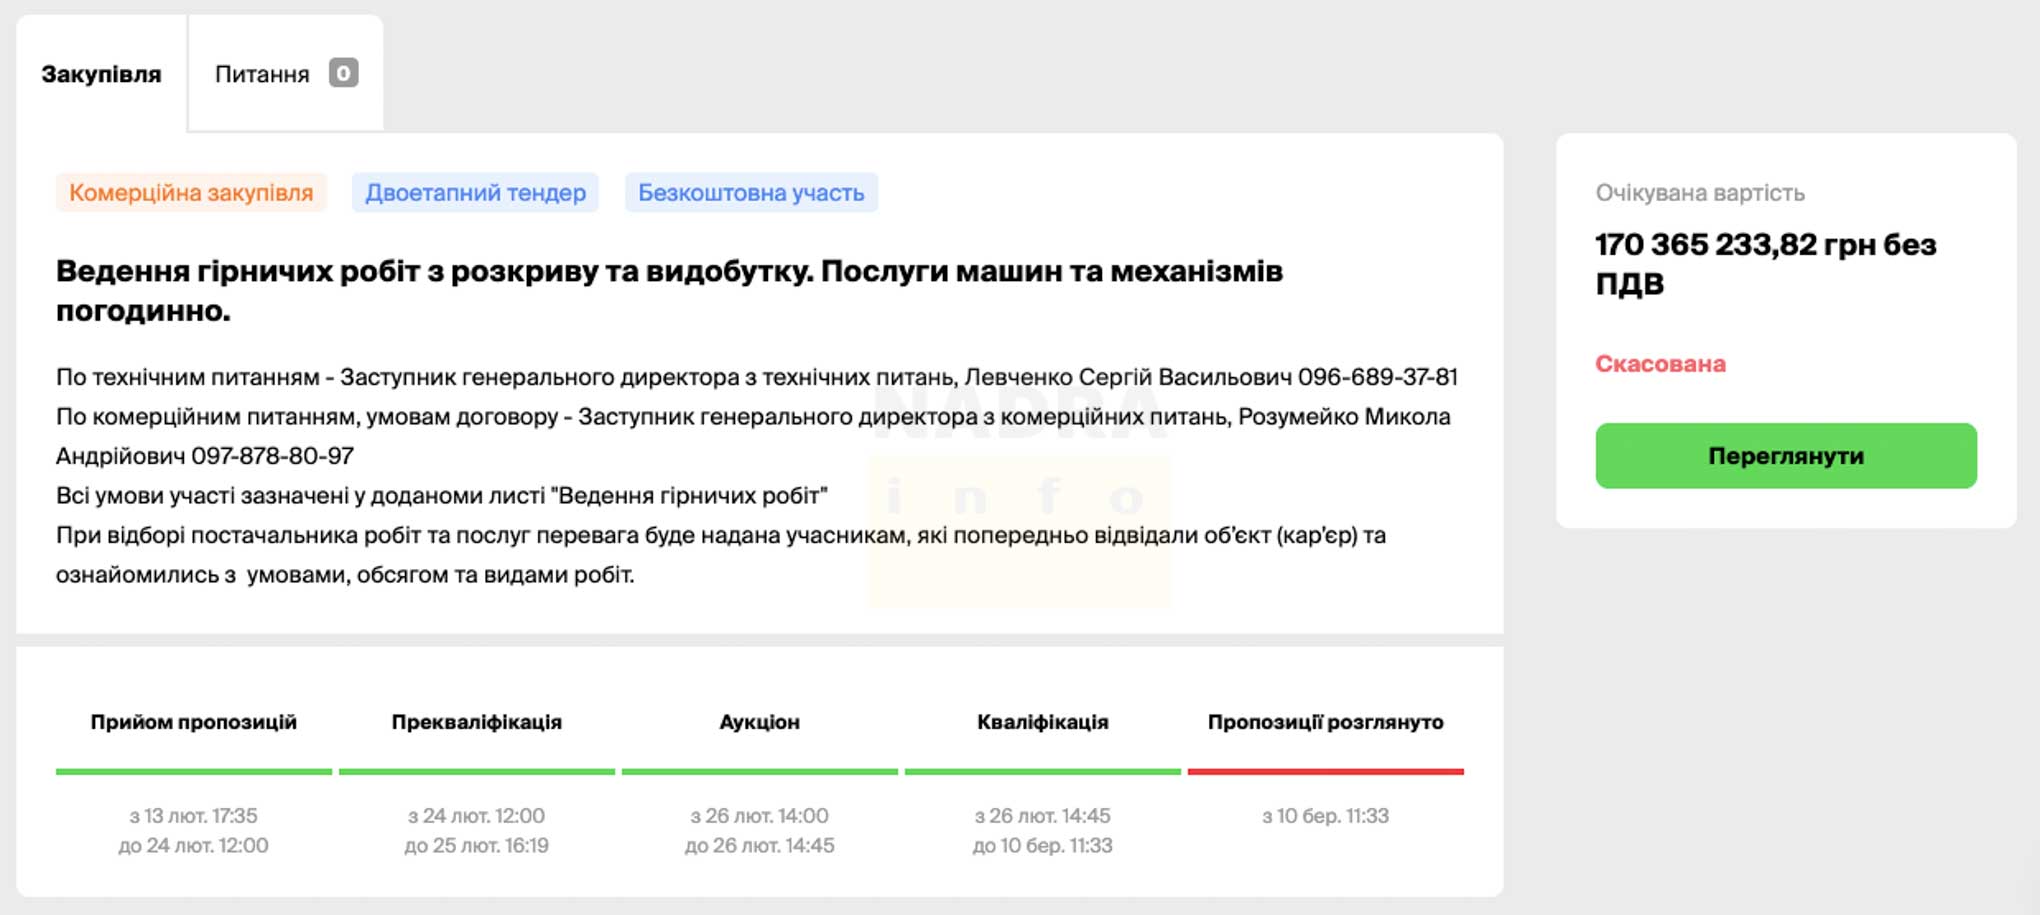This screenshot has width=2040, height=915.
Task: Click the Двоетапний тендер label
Action: click(x=475, y=193)
